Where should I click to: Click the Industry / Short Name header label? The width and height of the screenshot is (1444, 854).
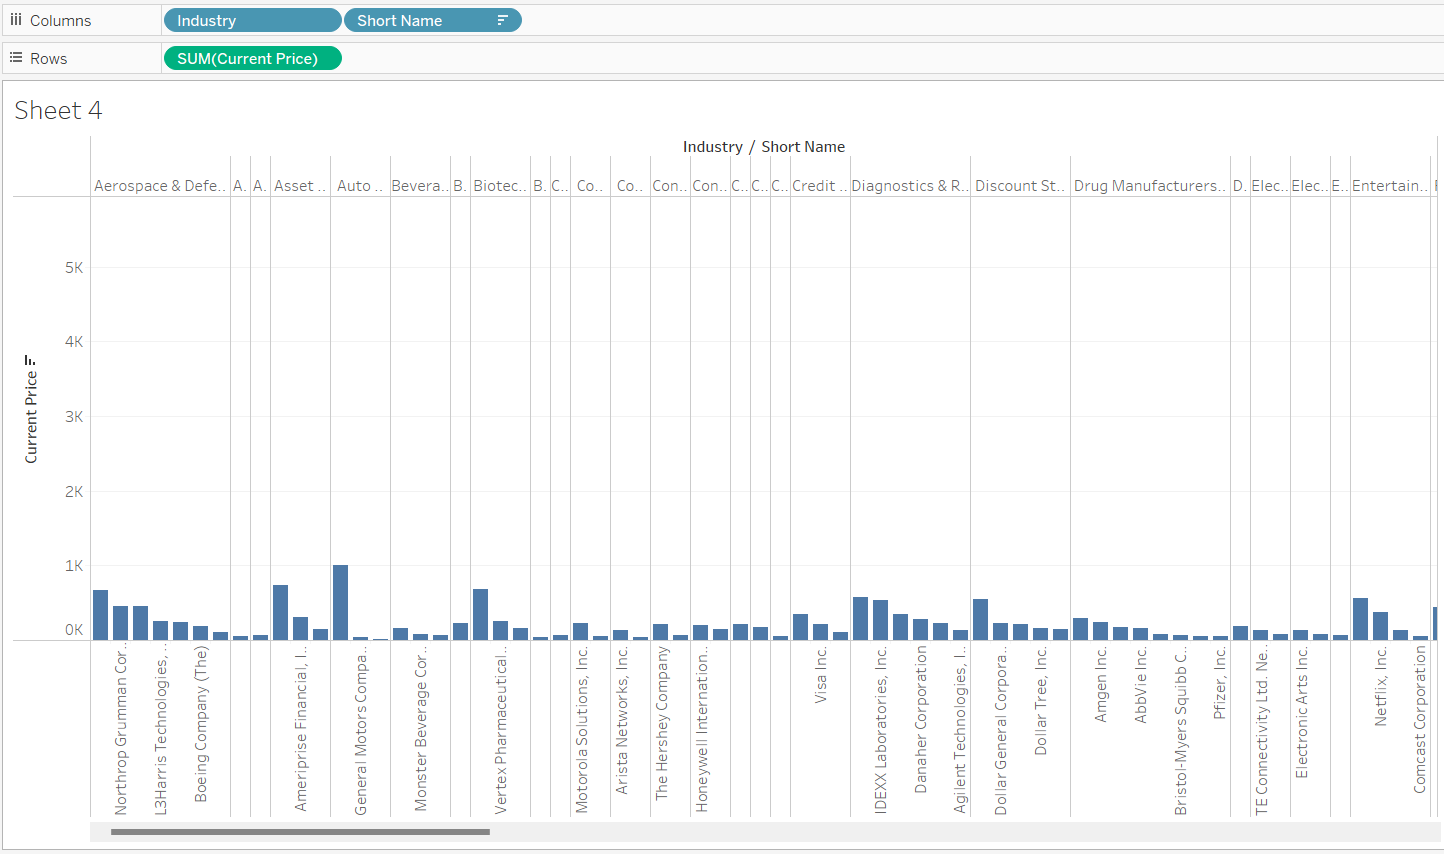764,146
